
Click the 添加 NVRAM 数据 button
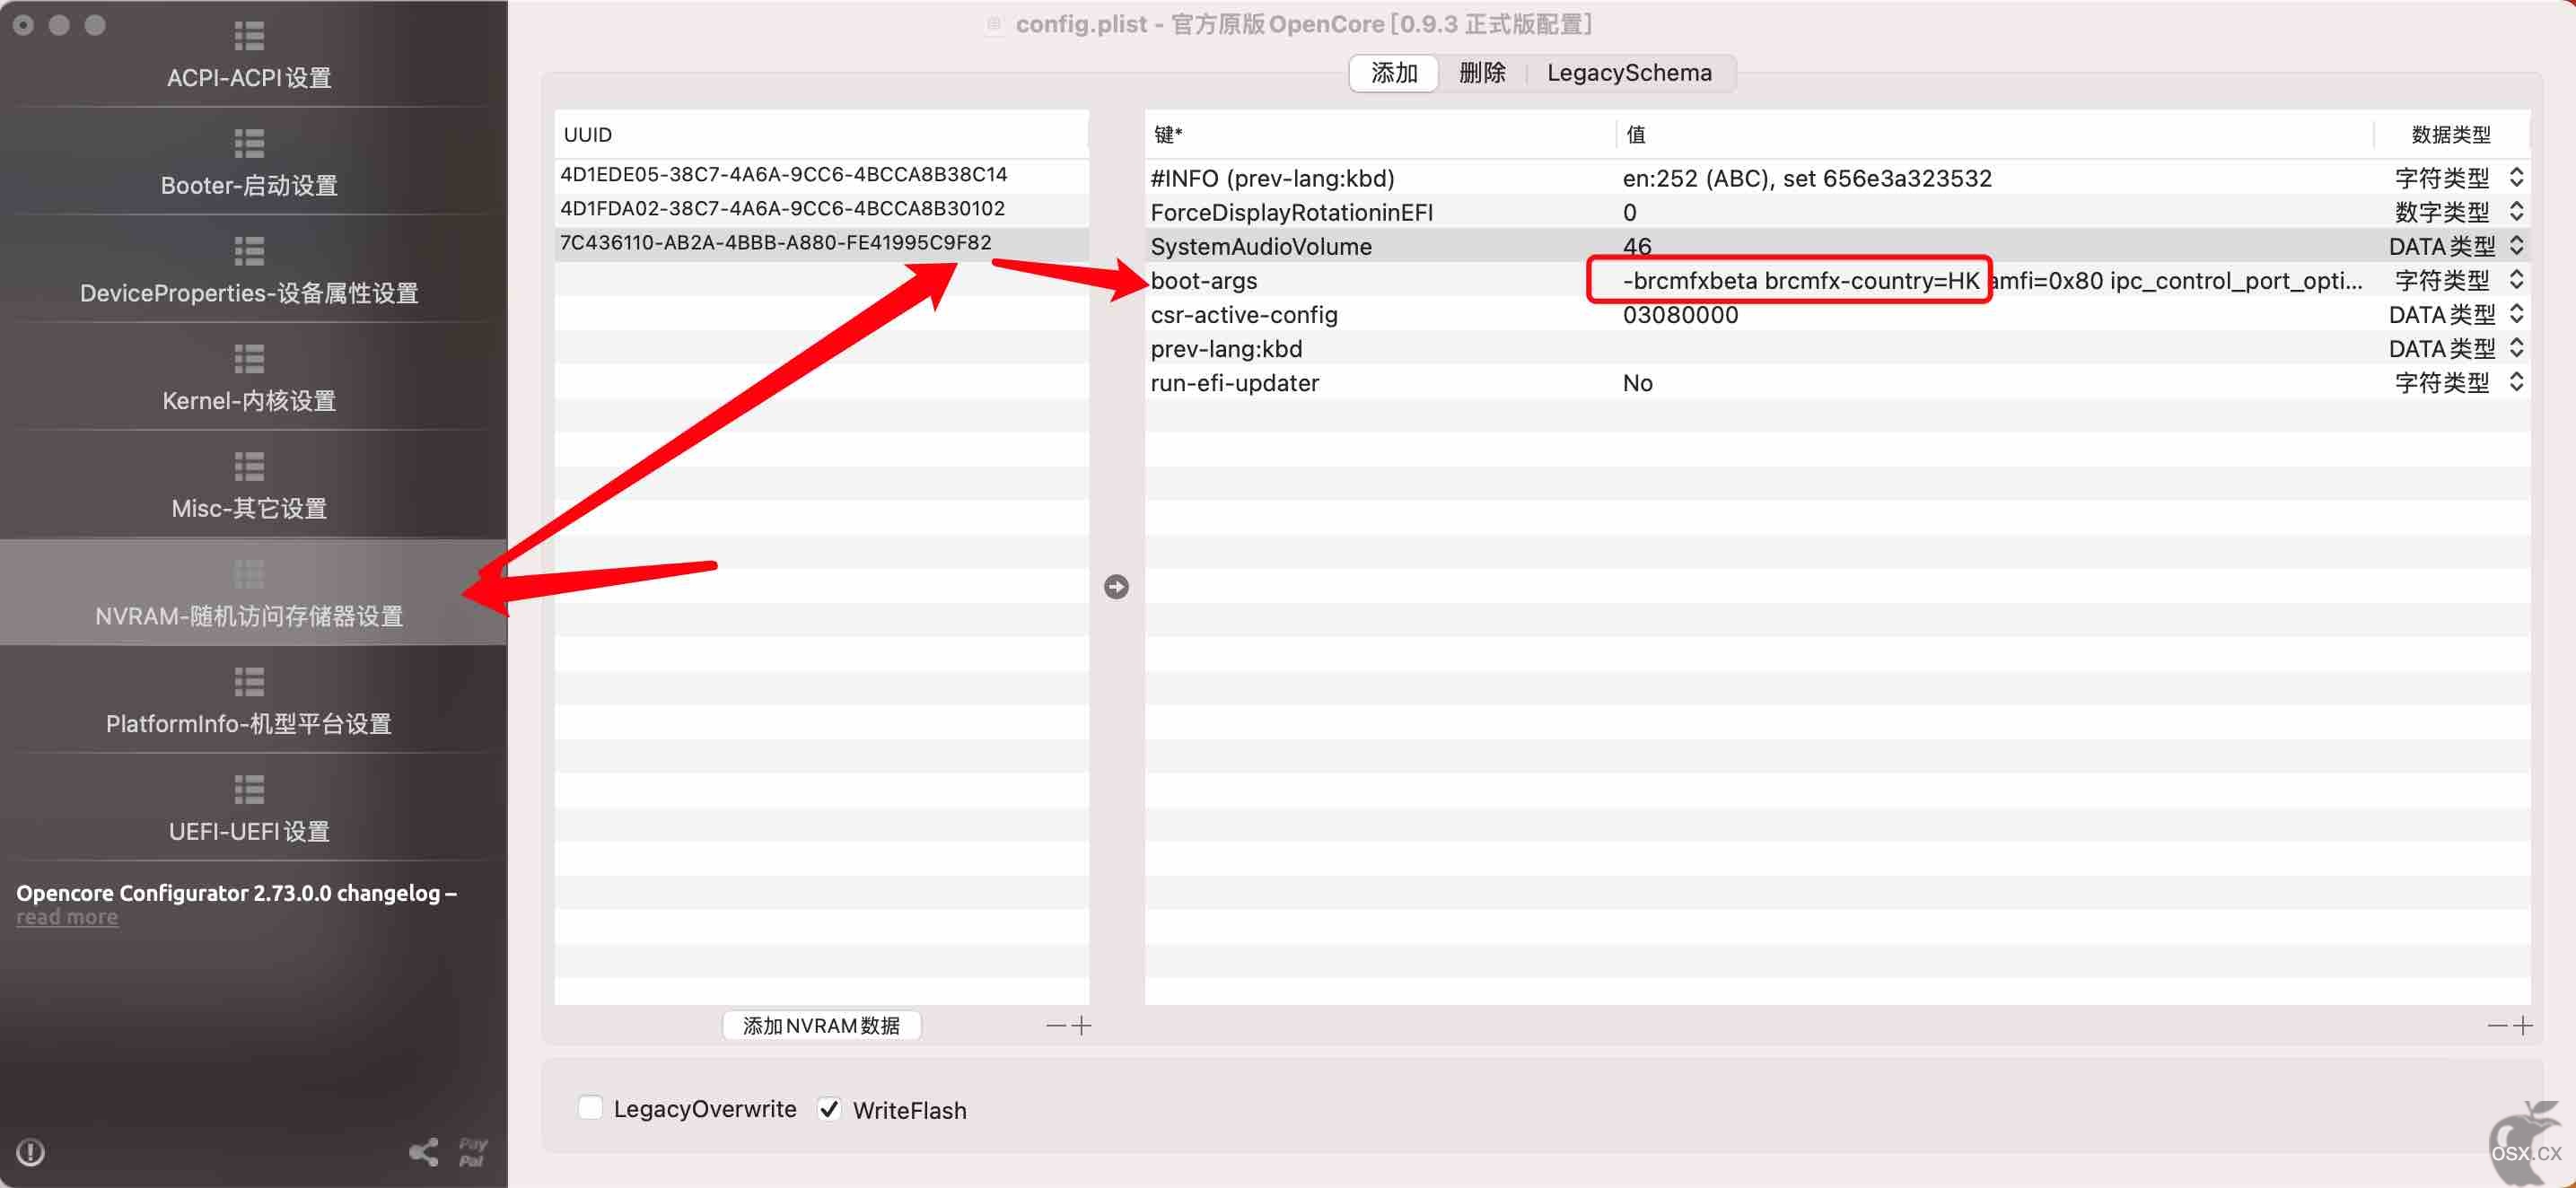tap(821, 1025)
